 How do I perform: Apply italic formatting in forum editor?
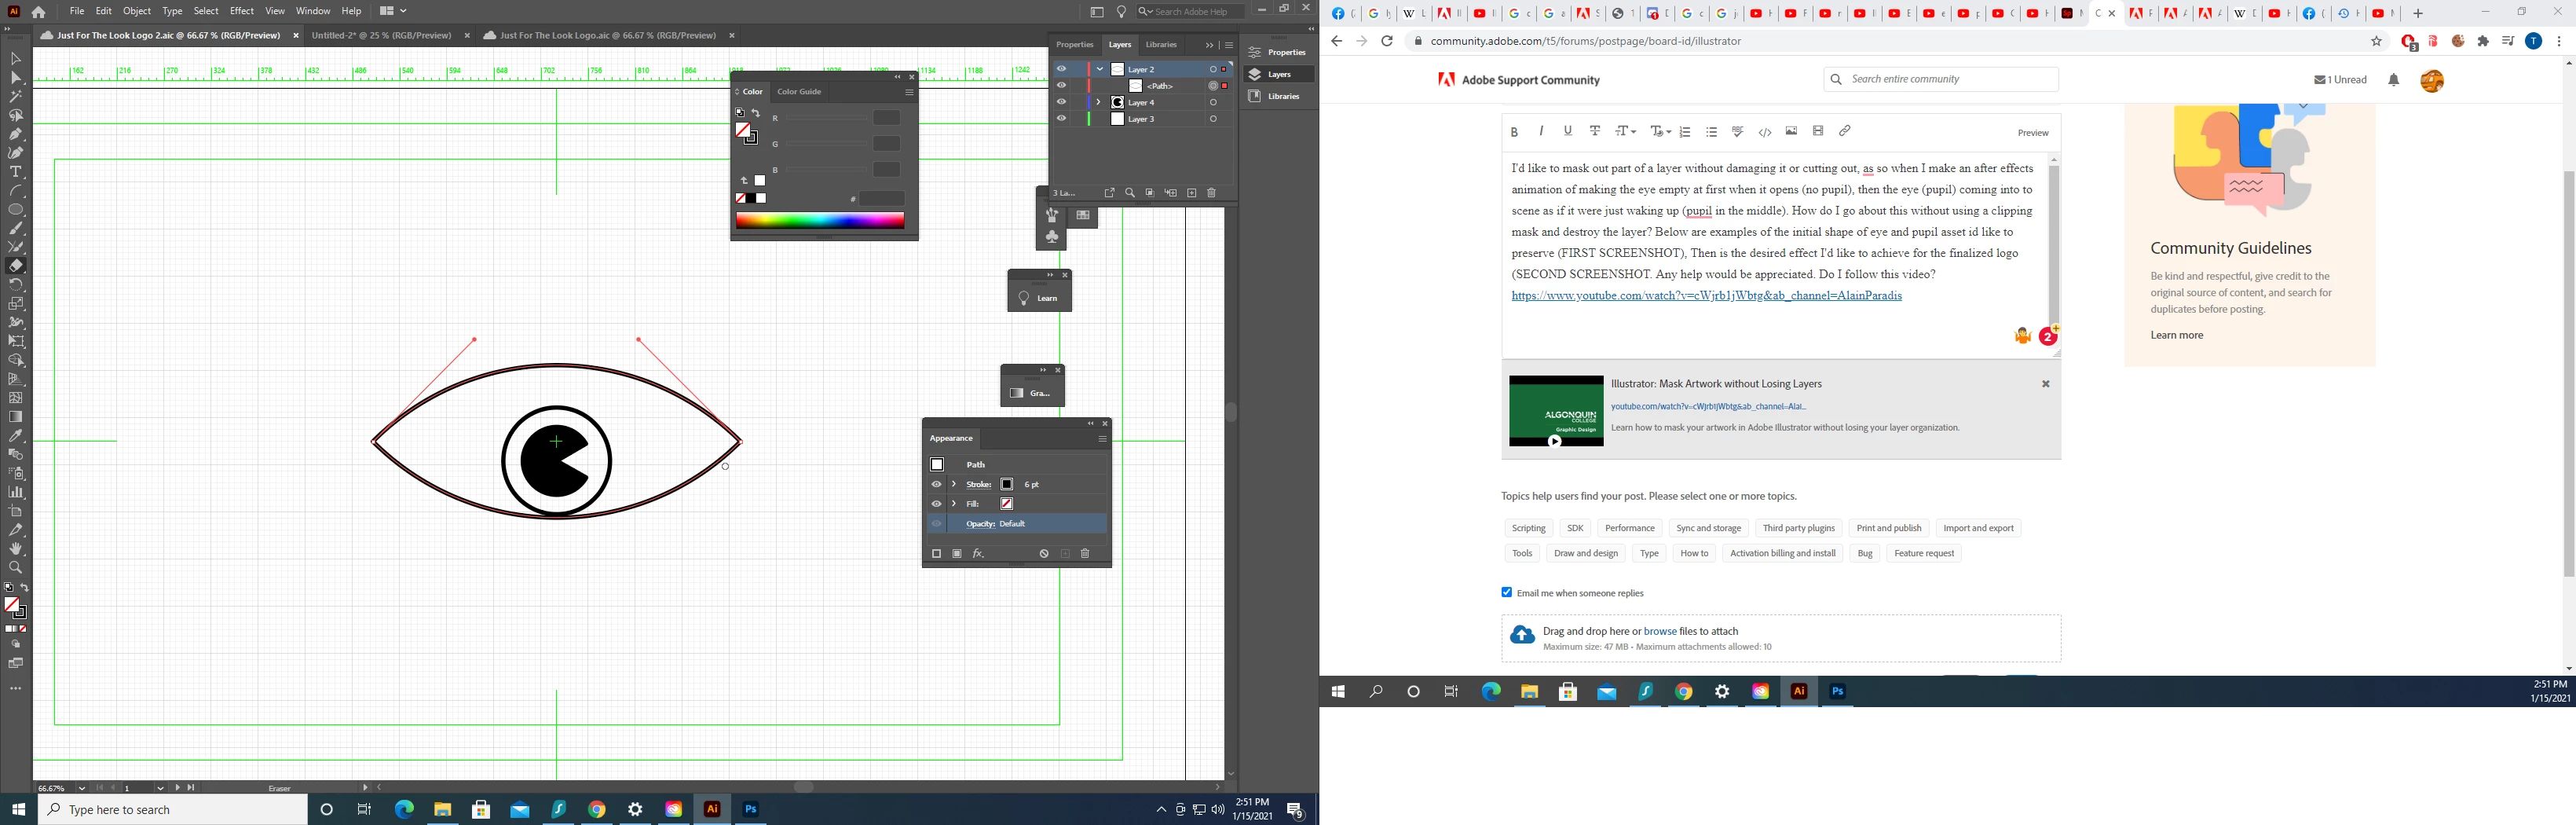pyautogui.click(x=1541, y=131)
